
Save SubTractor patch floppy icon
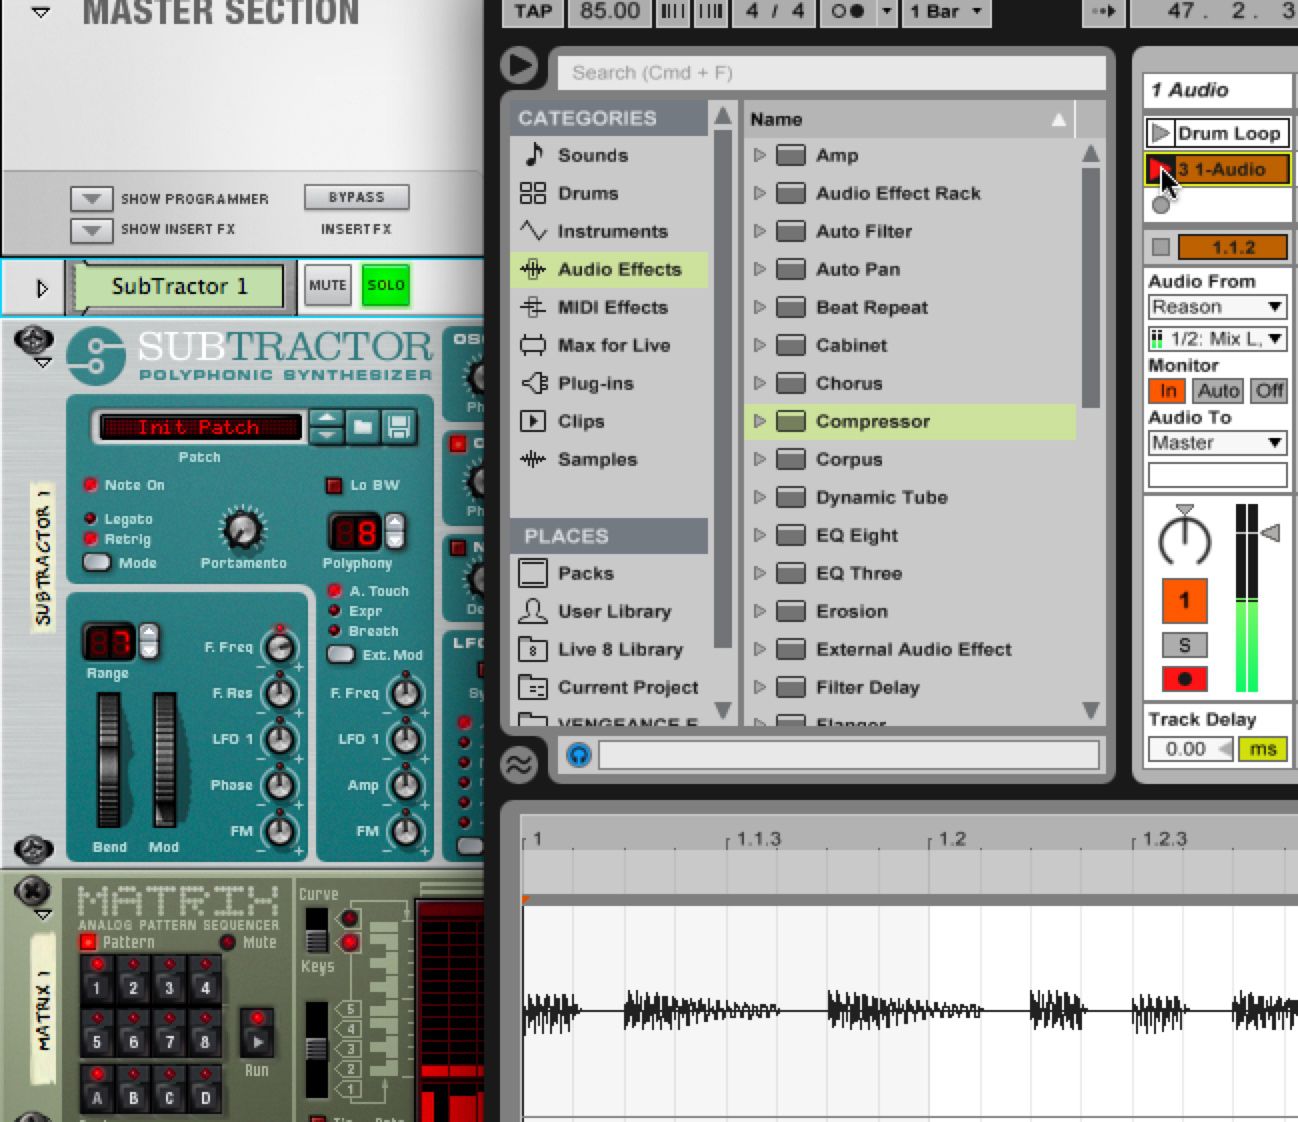398,427
